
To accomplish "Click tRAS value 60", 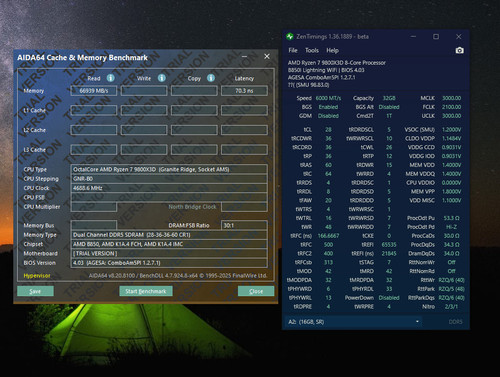I will tap(328, 165).
